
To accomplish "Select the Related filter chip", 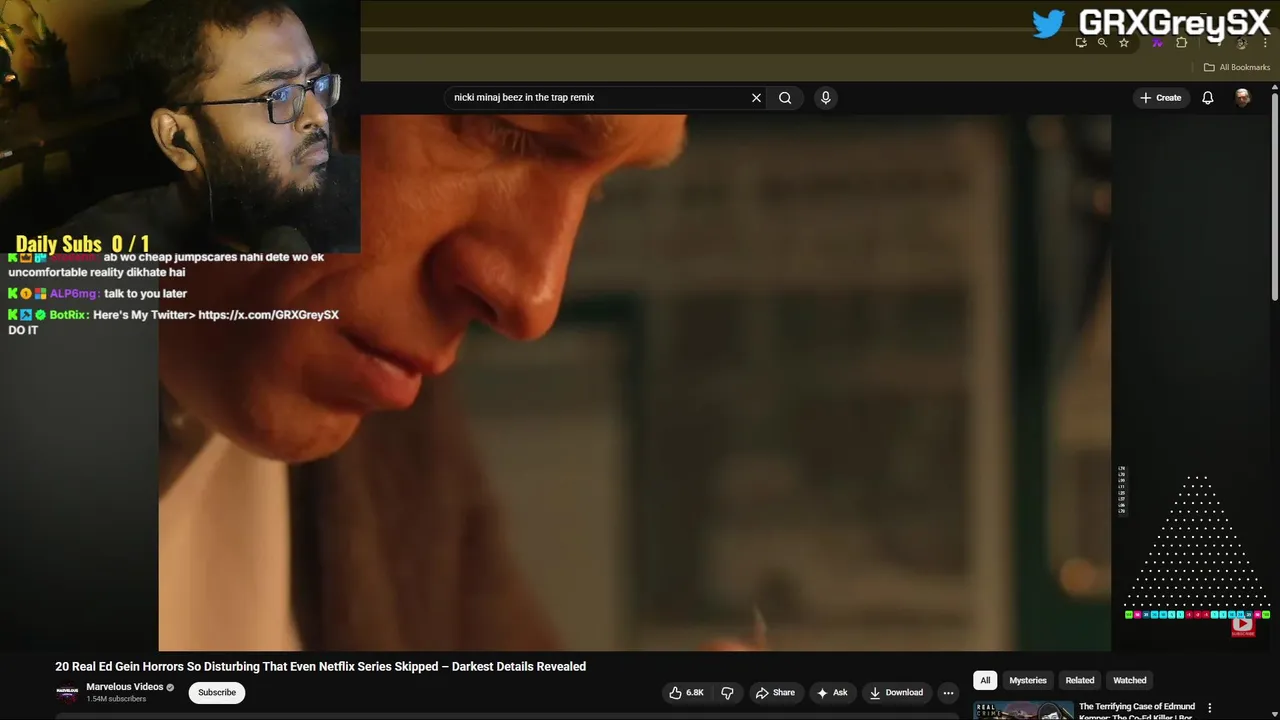I will pyautogui.click(x=1080, y=680).
